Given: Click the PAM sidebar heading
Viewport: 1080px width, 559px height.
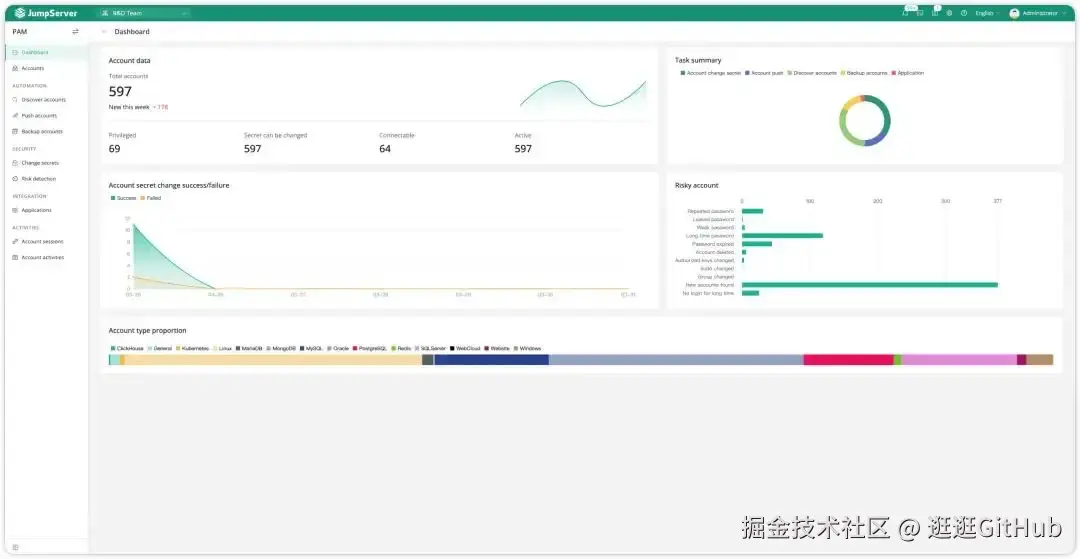Looking at the screenshot, I should click(x=19, y=32).
